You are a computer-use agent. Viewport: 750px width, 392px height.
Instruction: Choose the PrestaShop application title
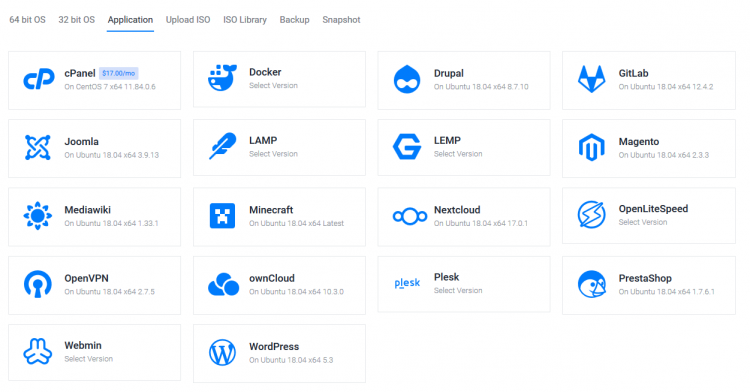coord(645,278)
